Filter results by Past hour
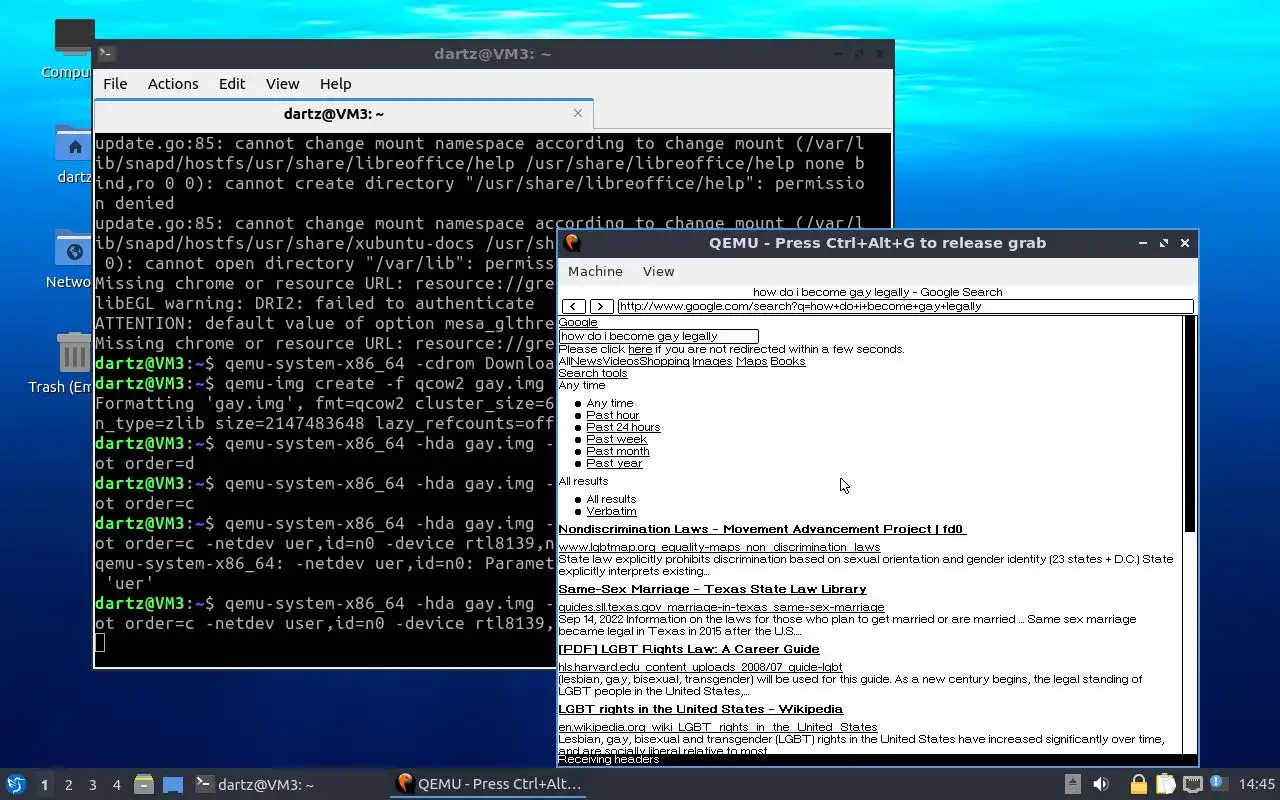The height and width of the screenshot is (800, 1280). [x=613, y=415]
